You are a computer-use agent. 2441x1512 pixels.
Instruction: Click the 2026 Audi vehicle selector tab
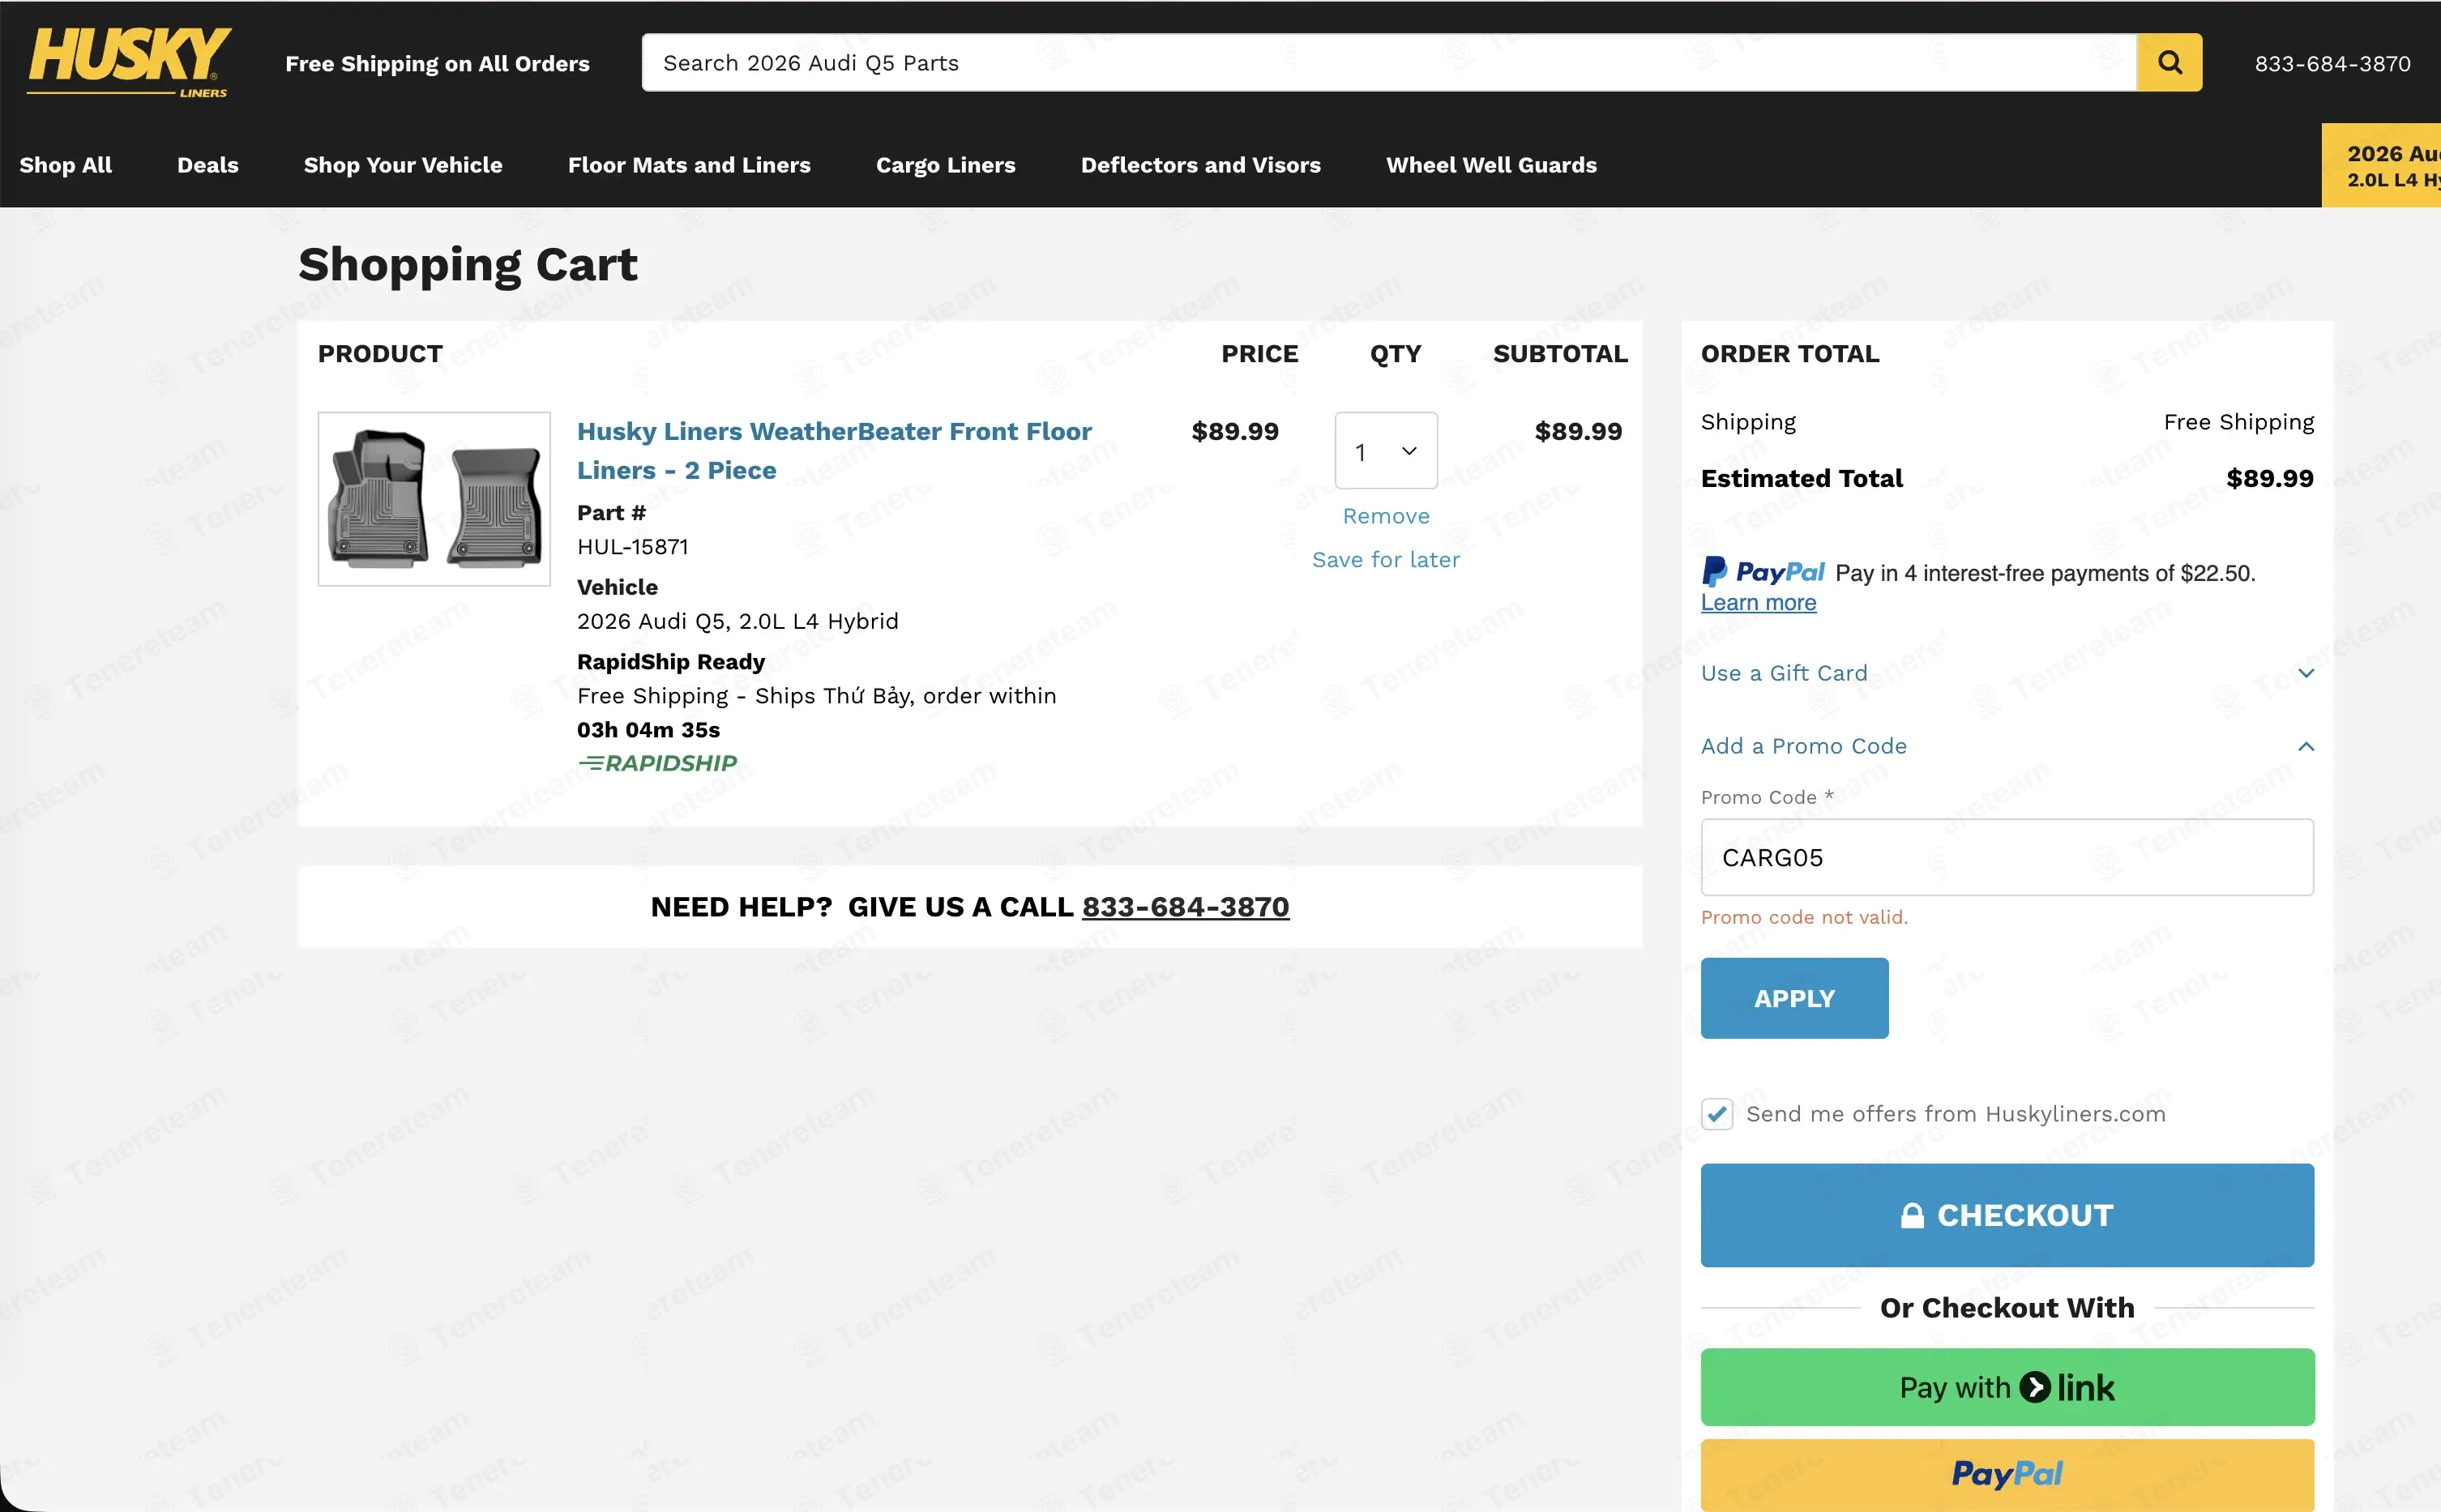point(2381,165)
